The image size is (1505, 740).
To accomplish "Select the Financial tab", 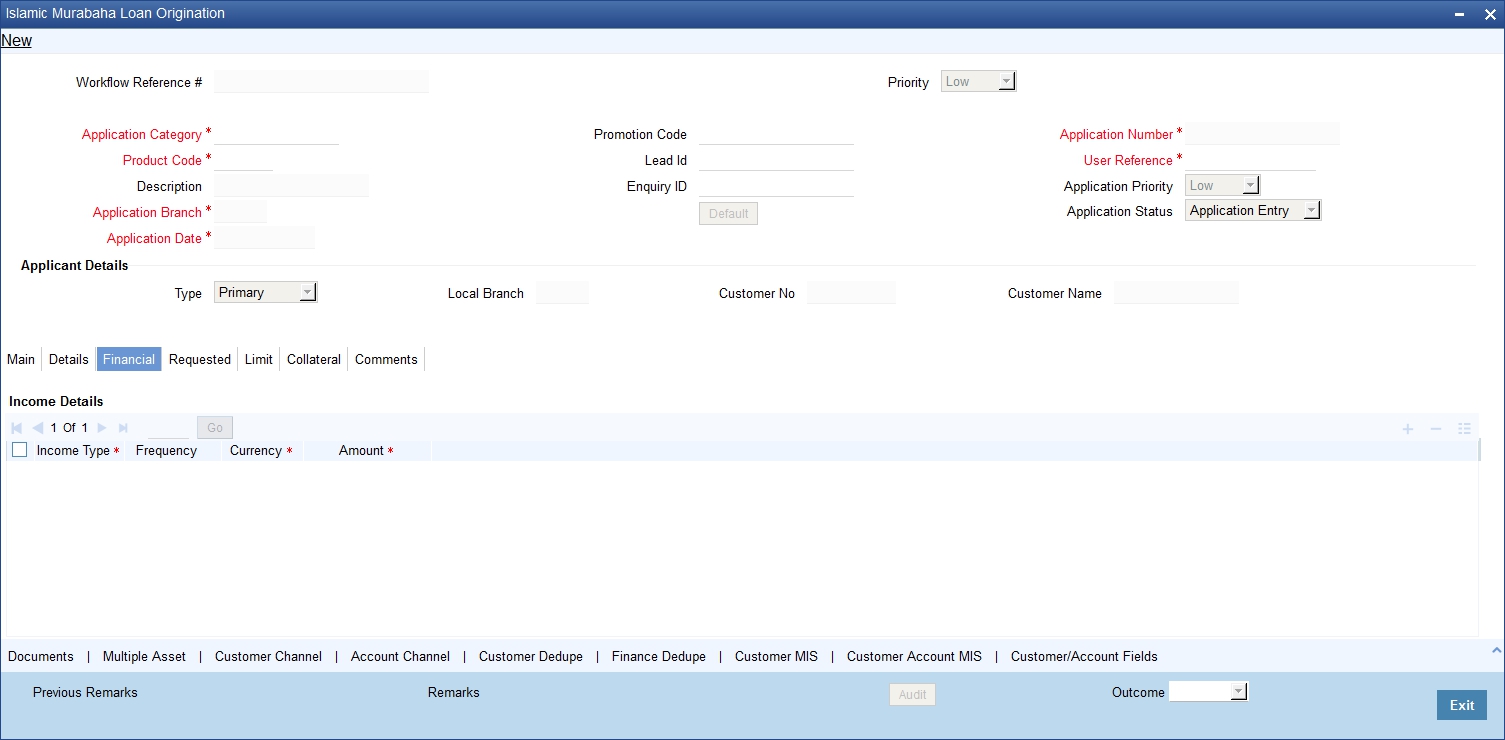I will (129, 359).
